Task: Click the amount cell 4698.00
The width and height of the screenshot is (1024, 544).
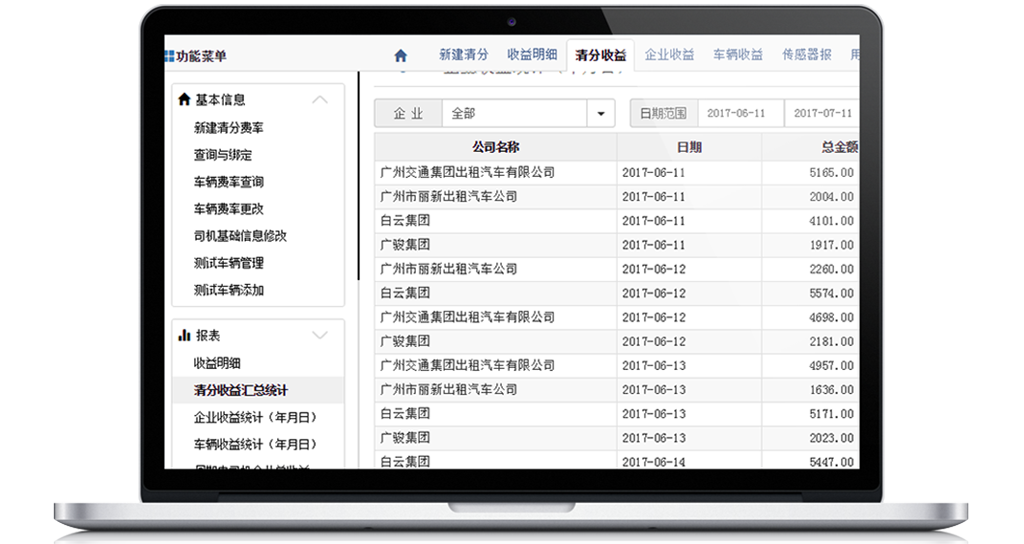Action: coord(831,318)
